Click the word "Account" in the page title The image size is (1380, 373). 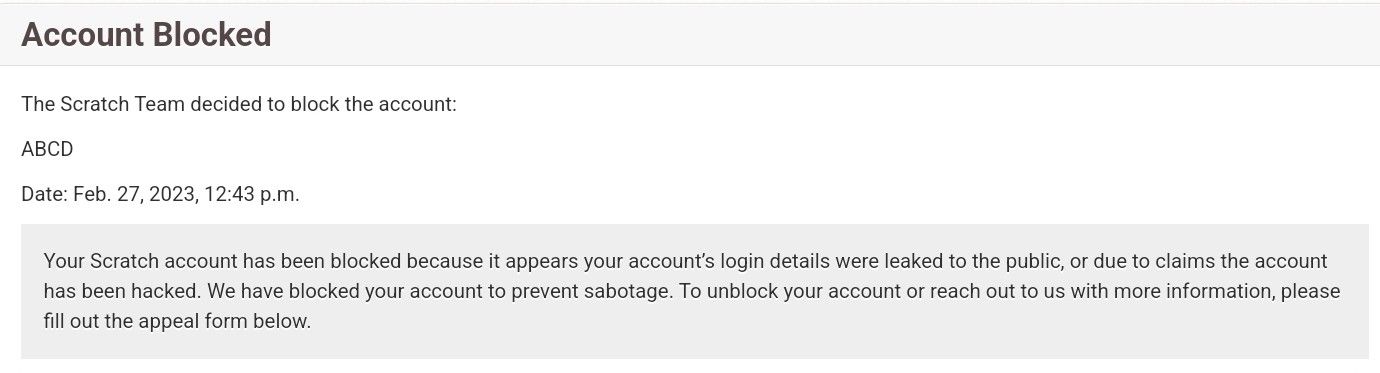82,35
